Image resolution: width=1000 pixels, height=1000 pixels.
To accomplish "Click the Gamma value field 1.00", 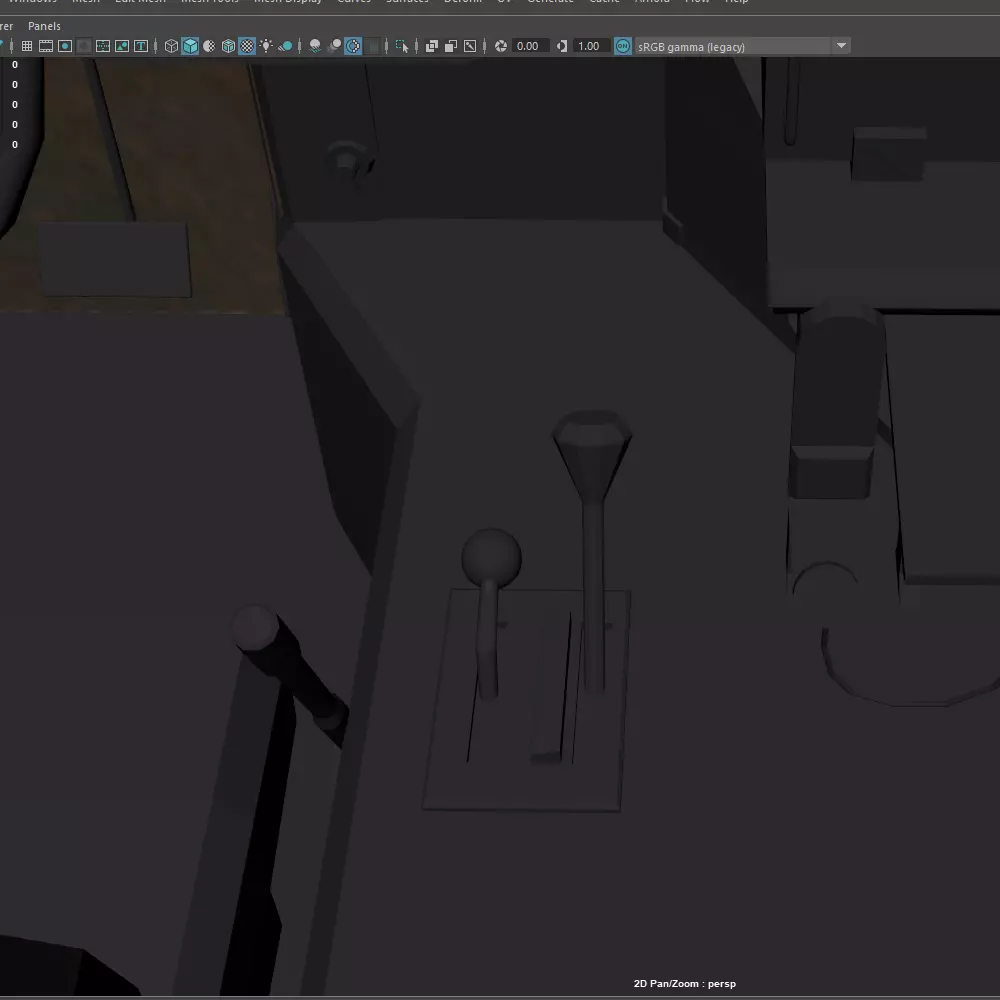I will coord(591,46).
